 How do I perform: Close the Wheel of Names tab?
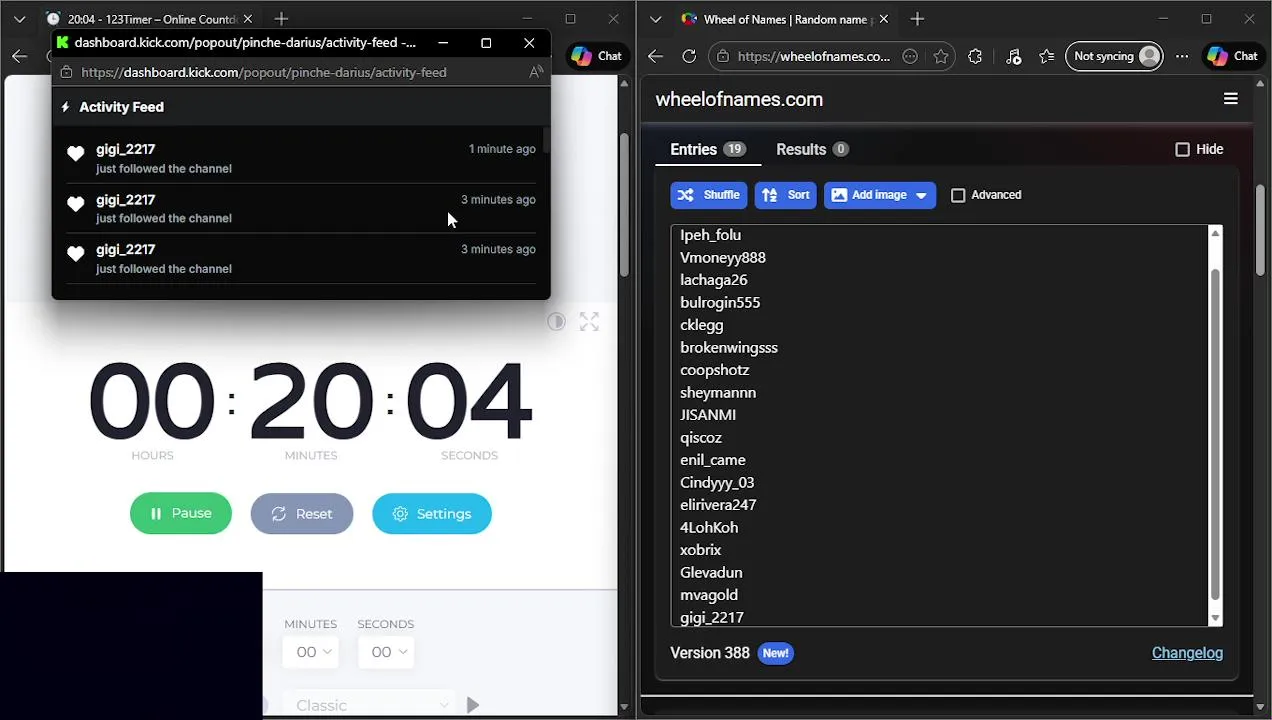[883, 19]
